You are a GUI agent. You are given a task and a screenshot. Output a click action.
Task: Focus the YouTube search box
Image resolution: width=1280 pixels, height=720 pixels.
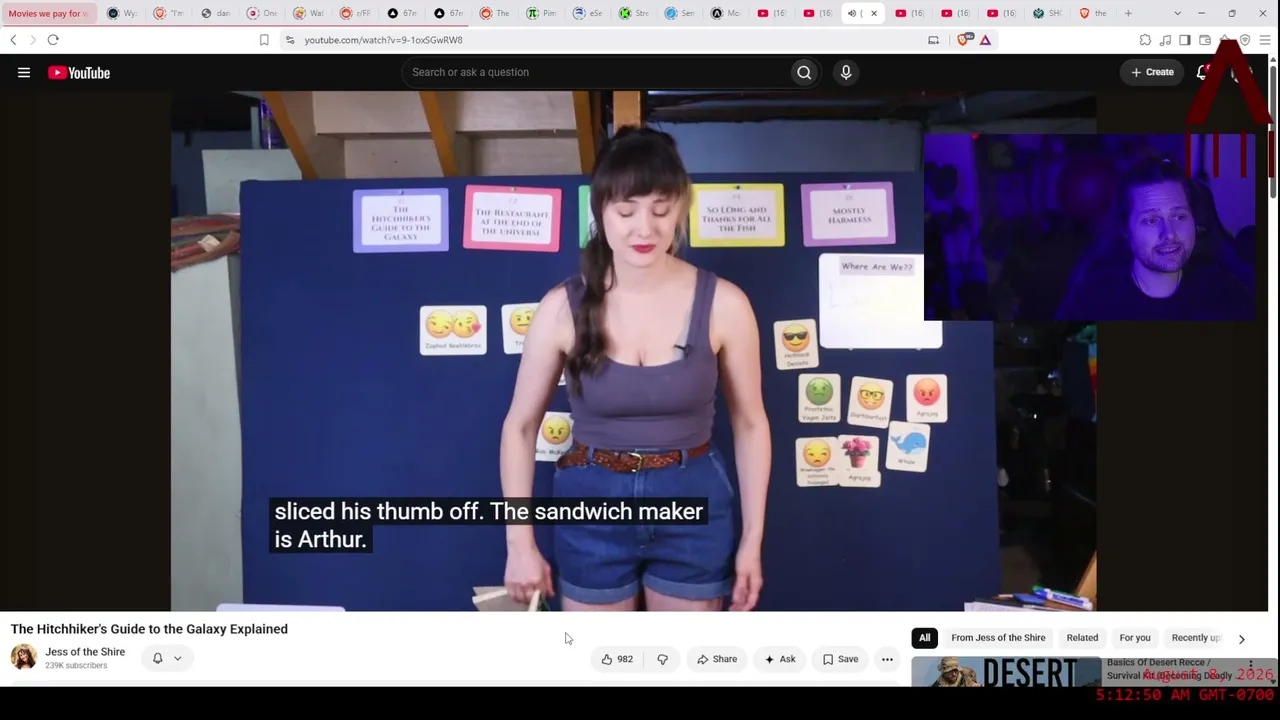[598, 72]
